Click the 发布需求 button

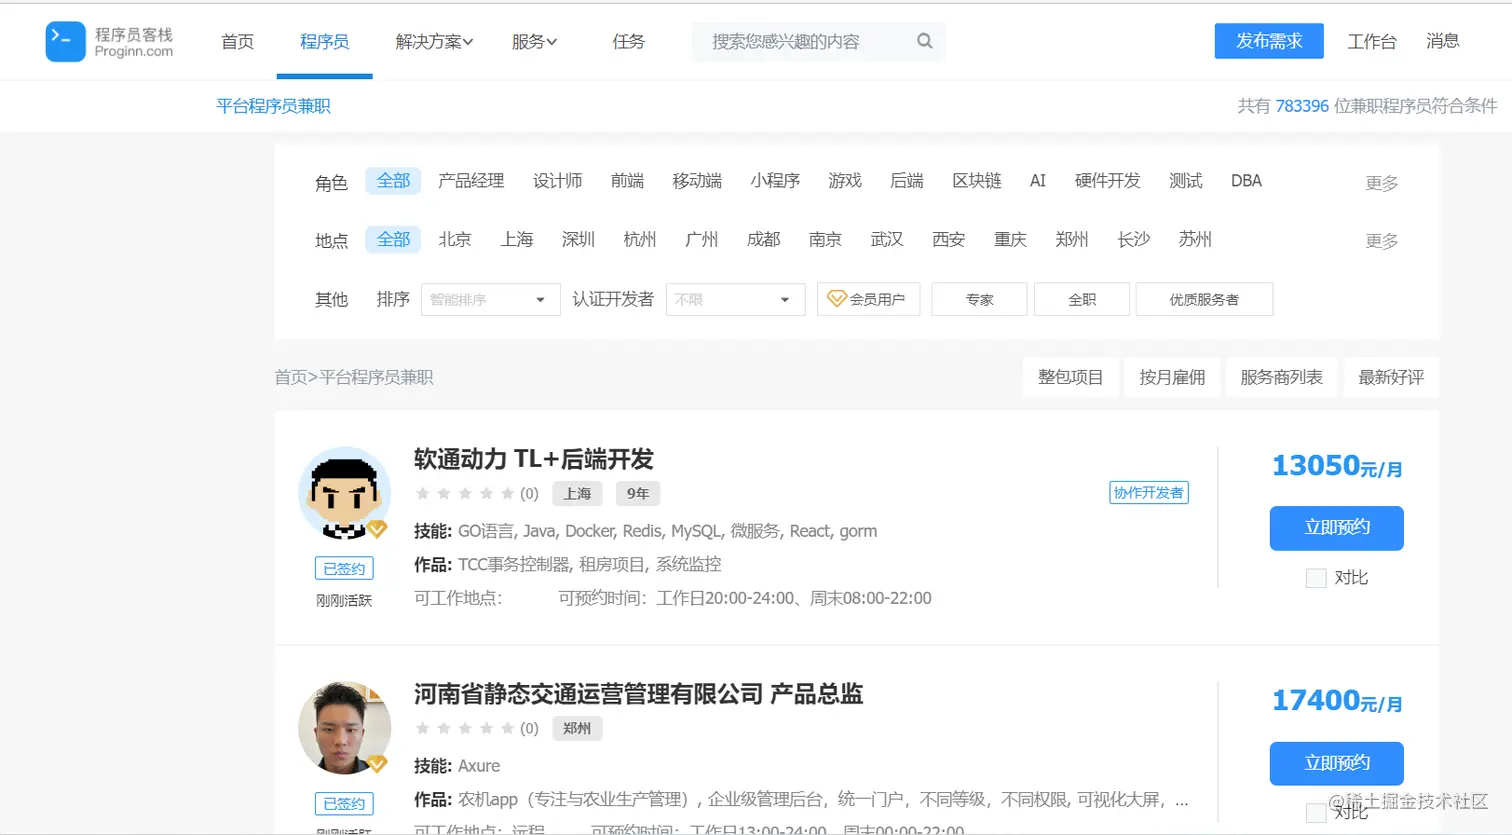click(1269, 41)
